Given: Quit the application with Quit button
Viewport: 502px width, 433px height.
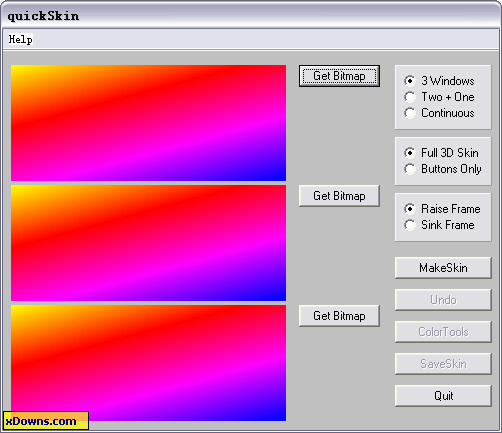Looking at the screenshot, I should click(443, 396).
